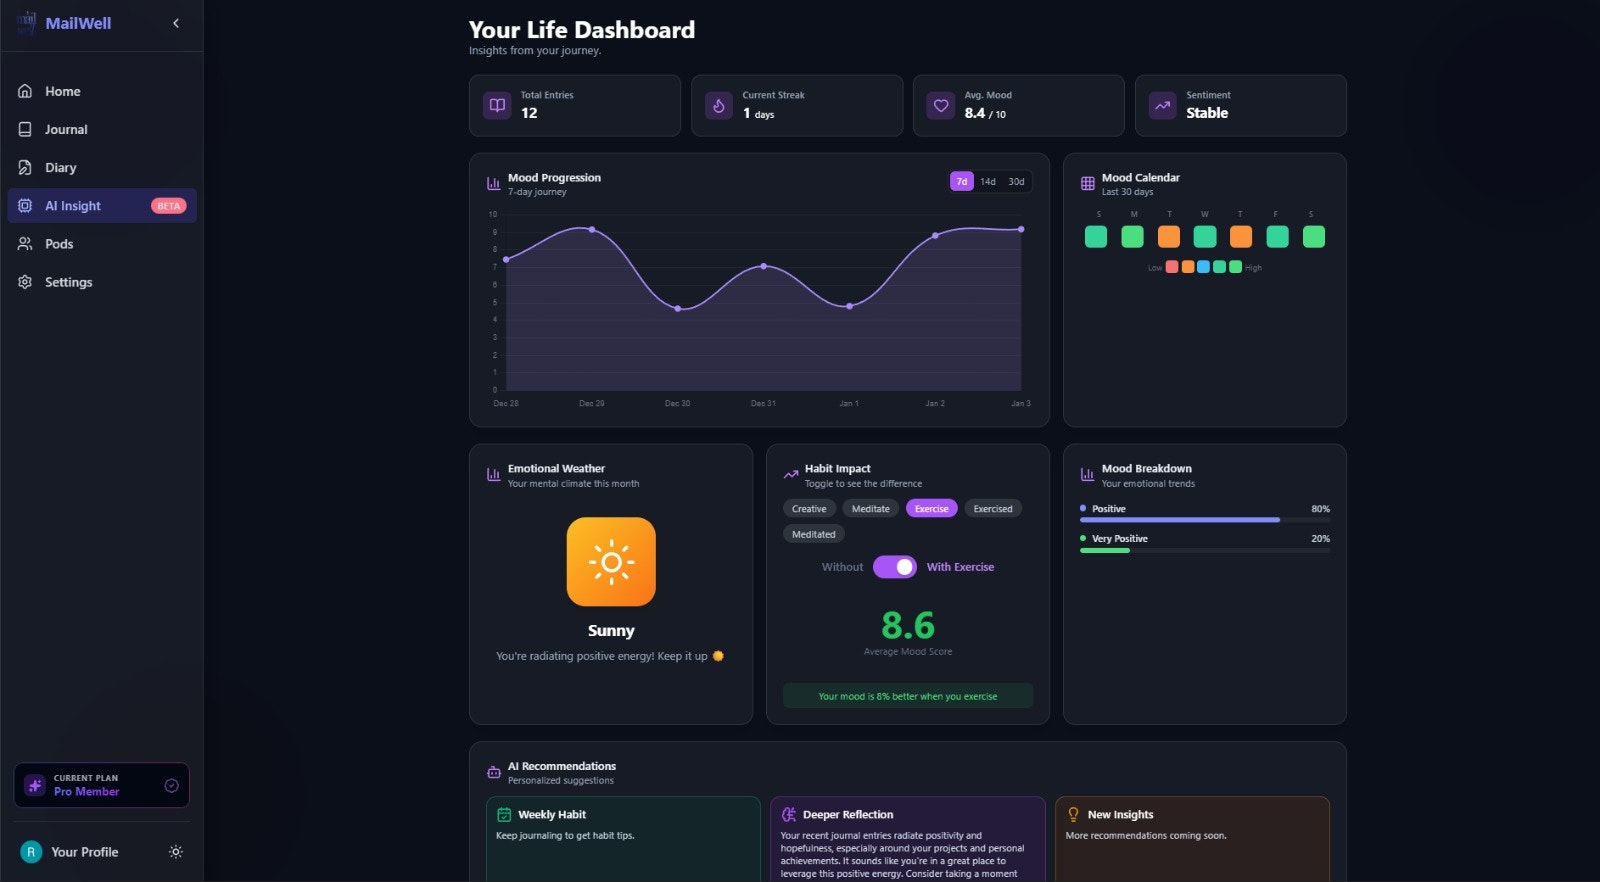This screenshot has width=1600, height=882.
Task: Click the Current Streak flame icon
Action: pos(719,105)
